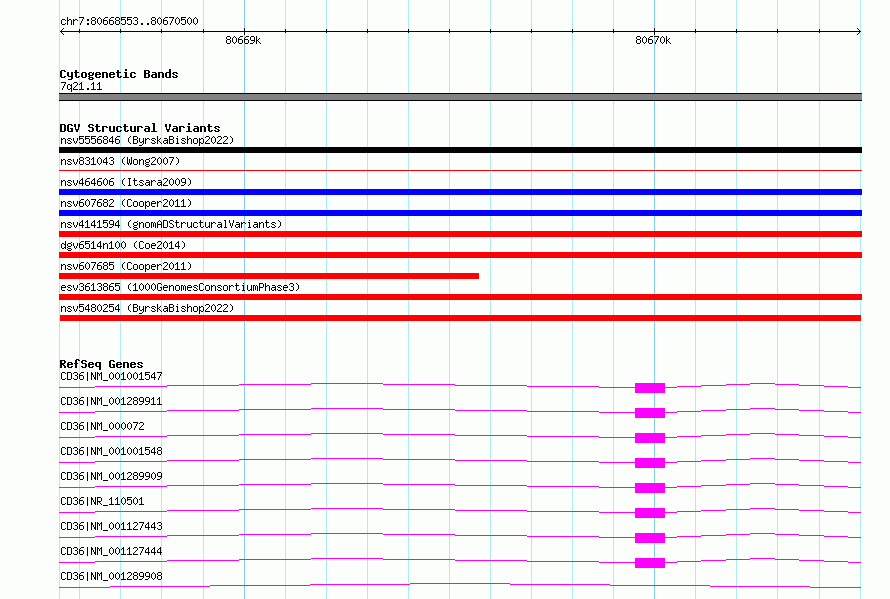Click the magenta exon of CD36|NM_001289909
This screenshot has width=890, height=599.
650,488
